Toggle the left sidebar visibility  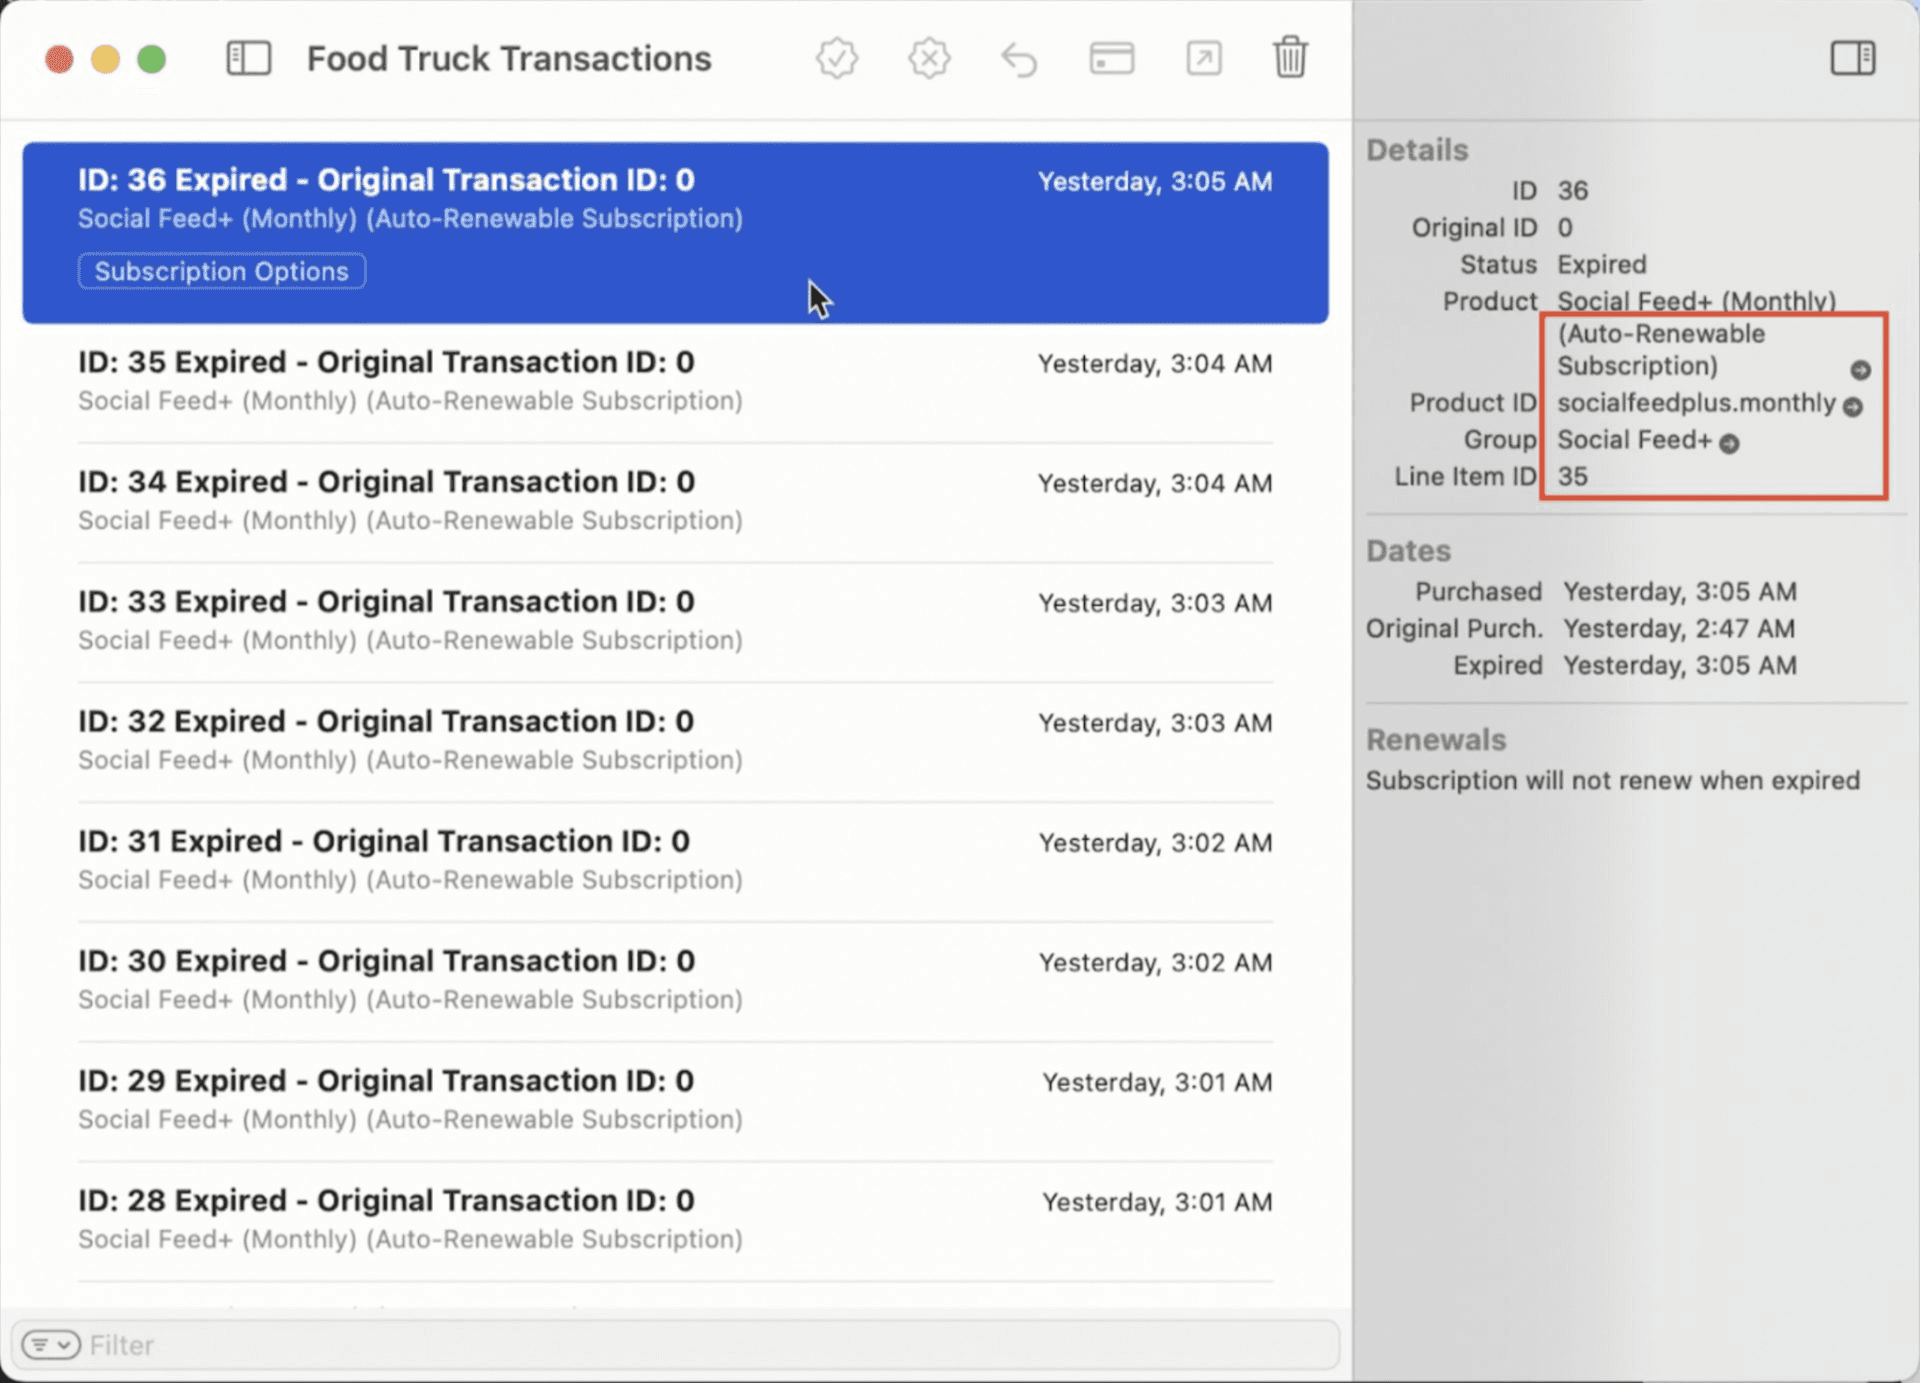point(248,58)
